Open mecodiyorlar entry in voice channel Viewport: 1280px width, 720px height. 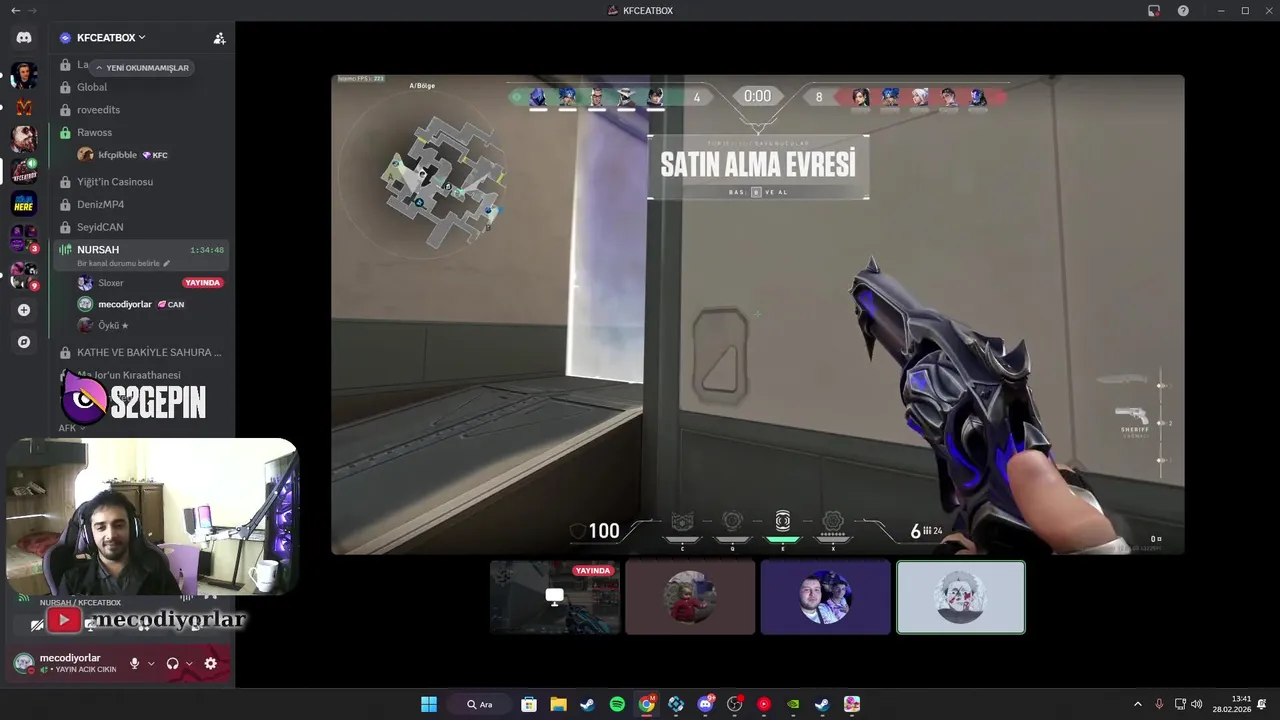[150, 304]
